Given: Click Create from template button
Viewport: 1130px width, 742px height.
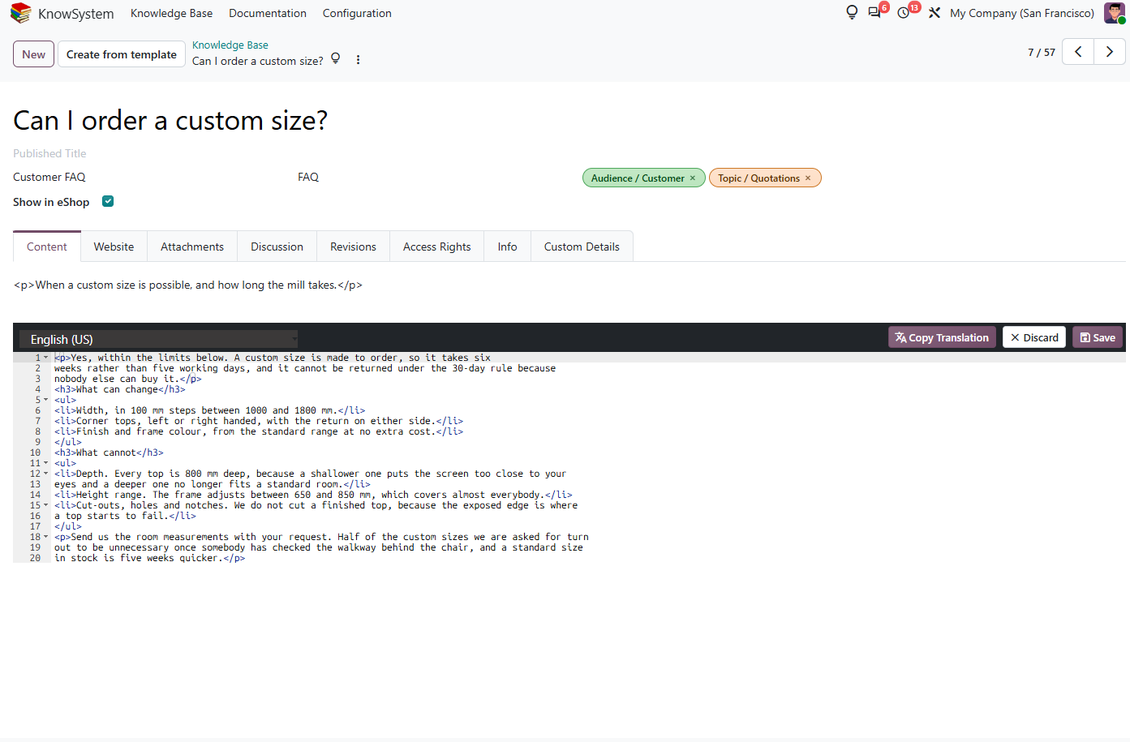Looking at the screenshot, I should pyautogui.click(x=121, y=54).
